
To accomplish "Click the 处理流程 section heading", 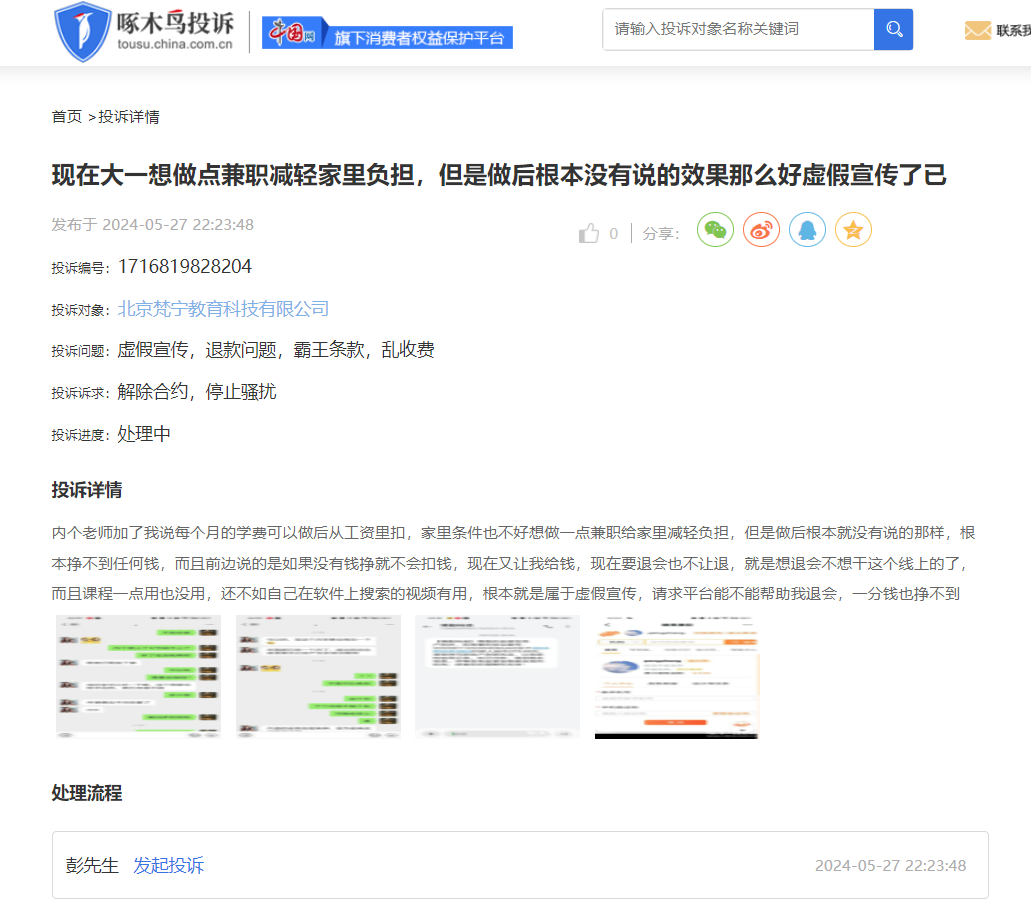I will coord(87,793).
